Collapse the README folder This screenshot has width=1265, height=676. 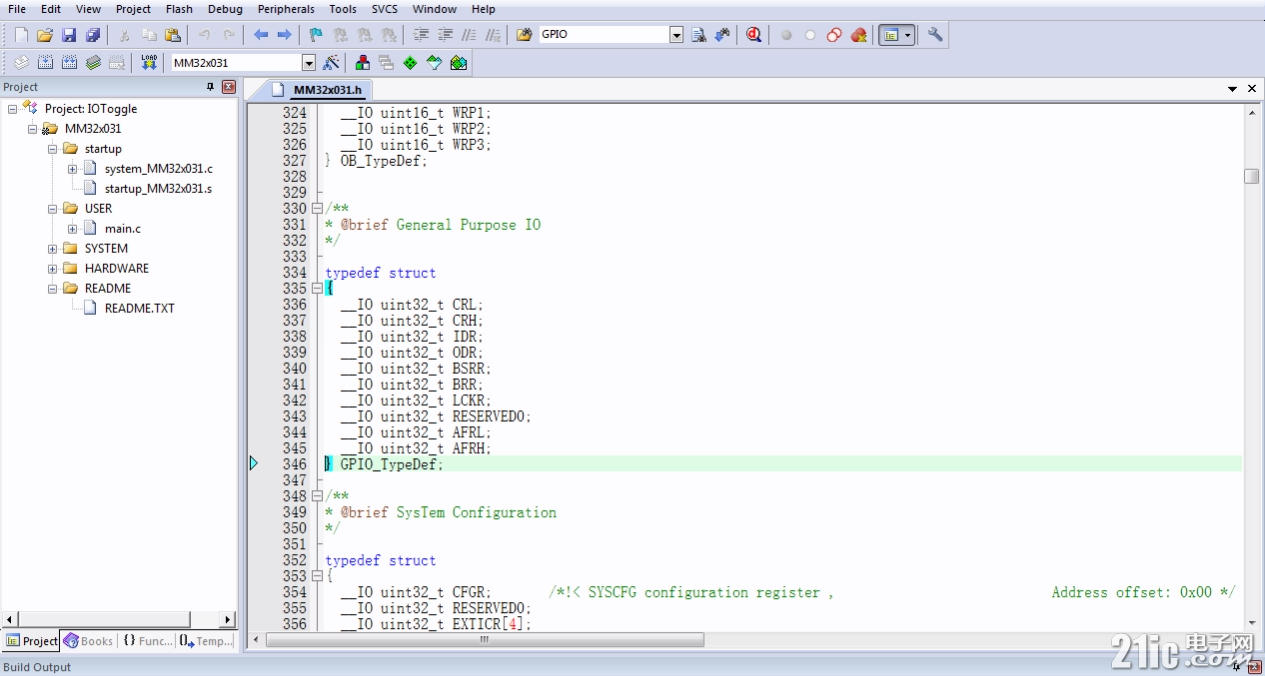pyautogui.click(x=52, y=288)
